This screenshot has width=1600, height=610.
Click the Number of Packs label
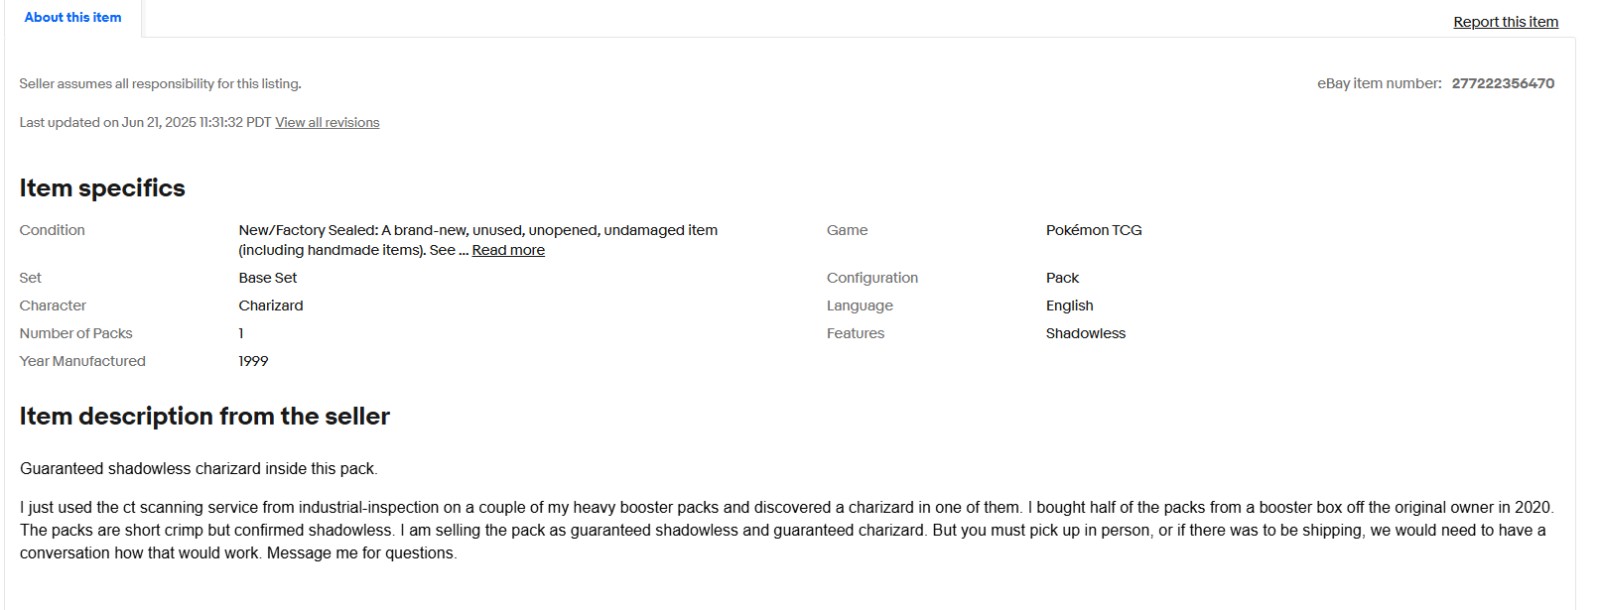(x=75, y=334)
